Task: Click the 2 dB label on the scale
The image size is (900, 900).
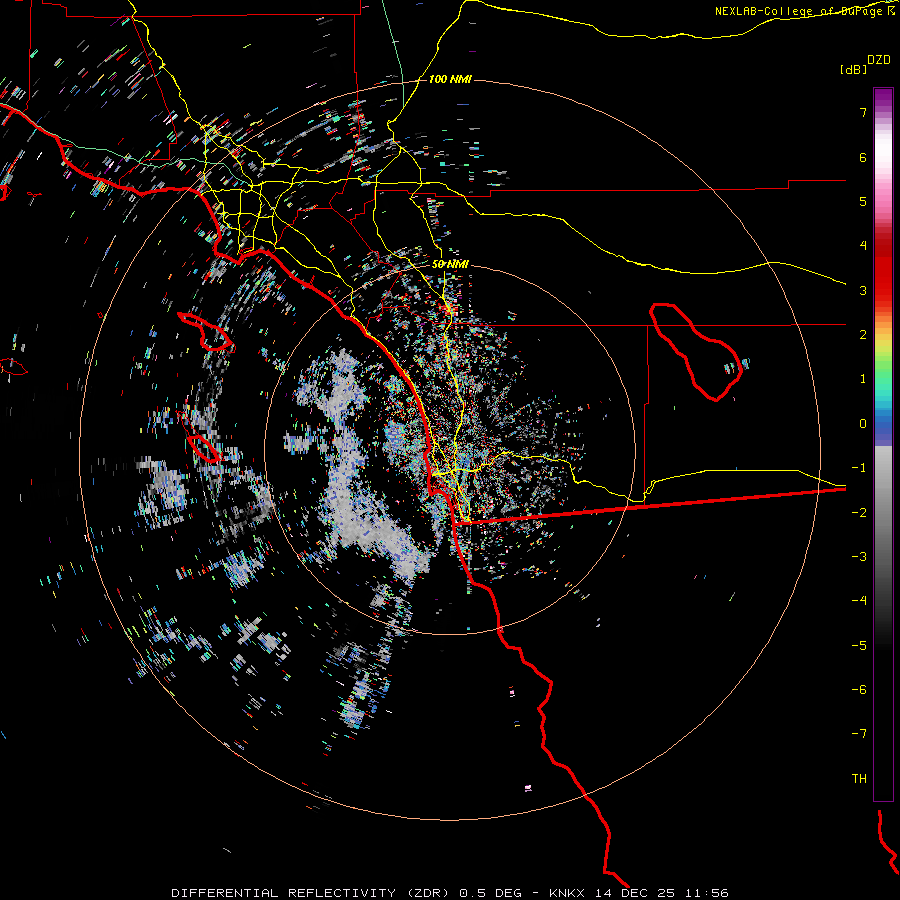Action: point(863,335)
